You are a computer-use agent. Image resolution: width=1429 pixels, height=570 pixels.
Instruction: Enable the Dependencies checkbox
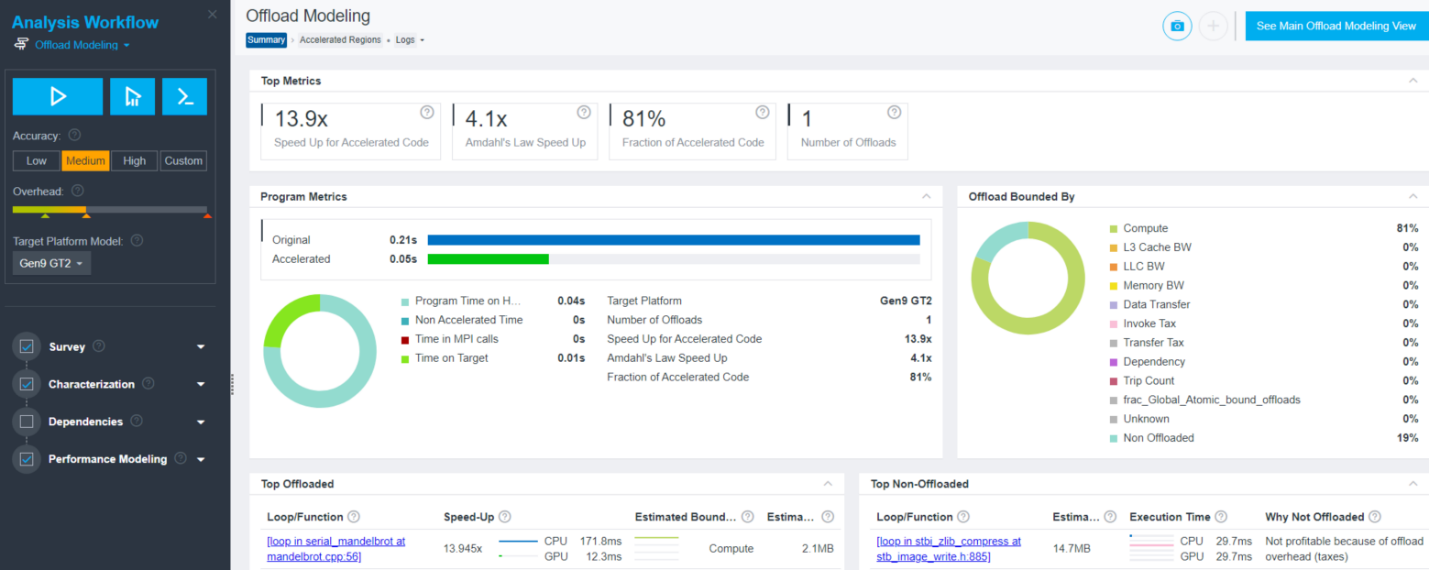click(27, 422)
